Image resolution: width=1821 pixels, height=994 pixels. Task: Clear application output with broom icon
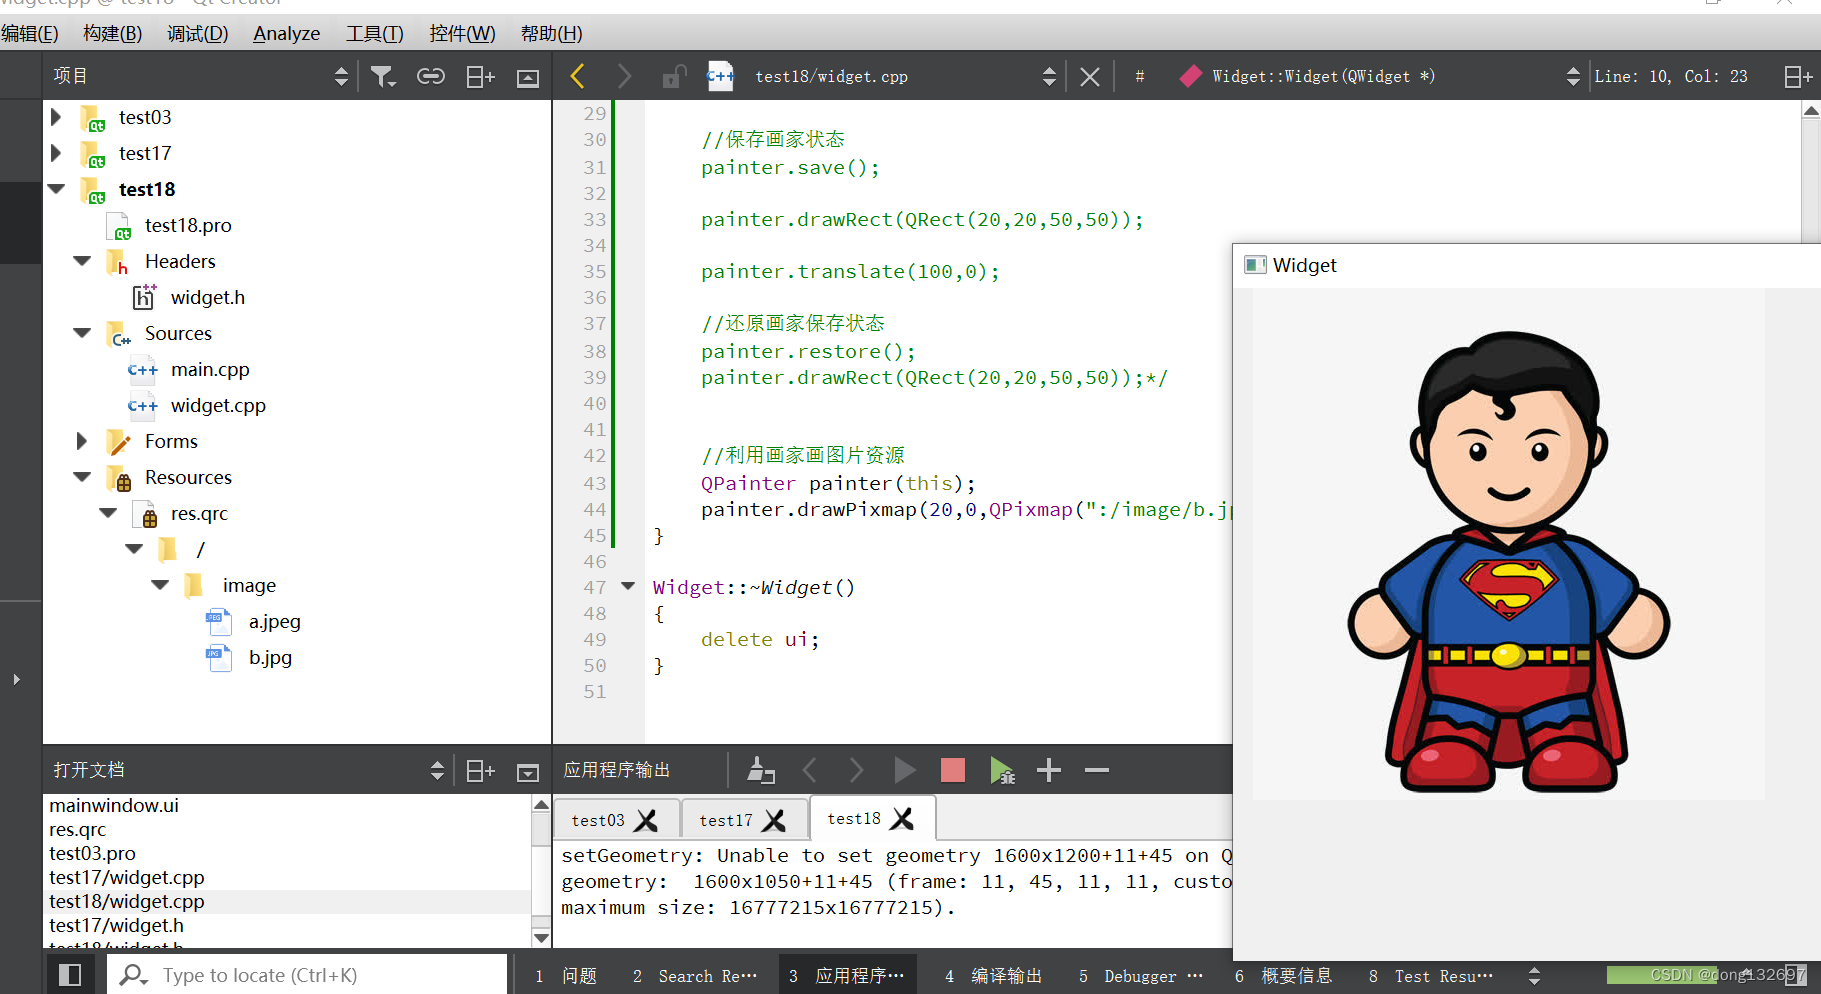point(761,770)
